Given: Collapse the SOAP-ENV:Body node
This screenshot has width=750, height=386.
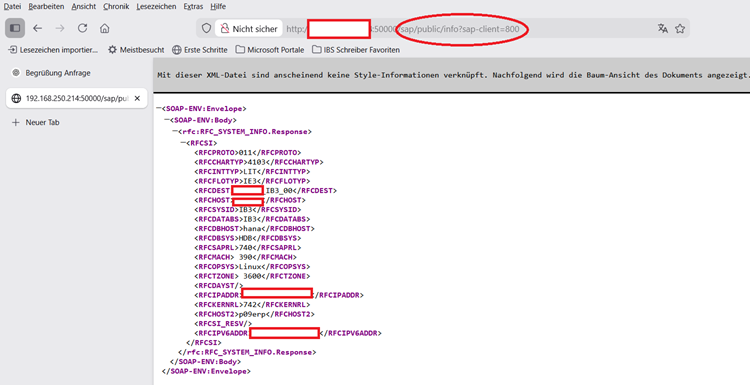Looking at the screenshot, I should tap(167, 120).
